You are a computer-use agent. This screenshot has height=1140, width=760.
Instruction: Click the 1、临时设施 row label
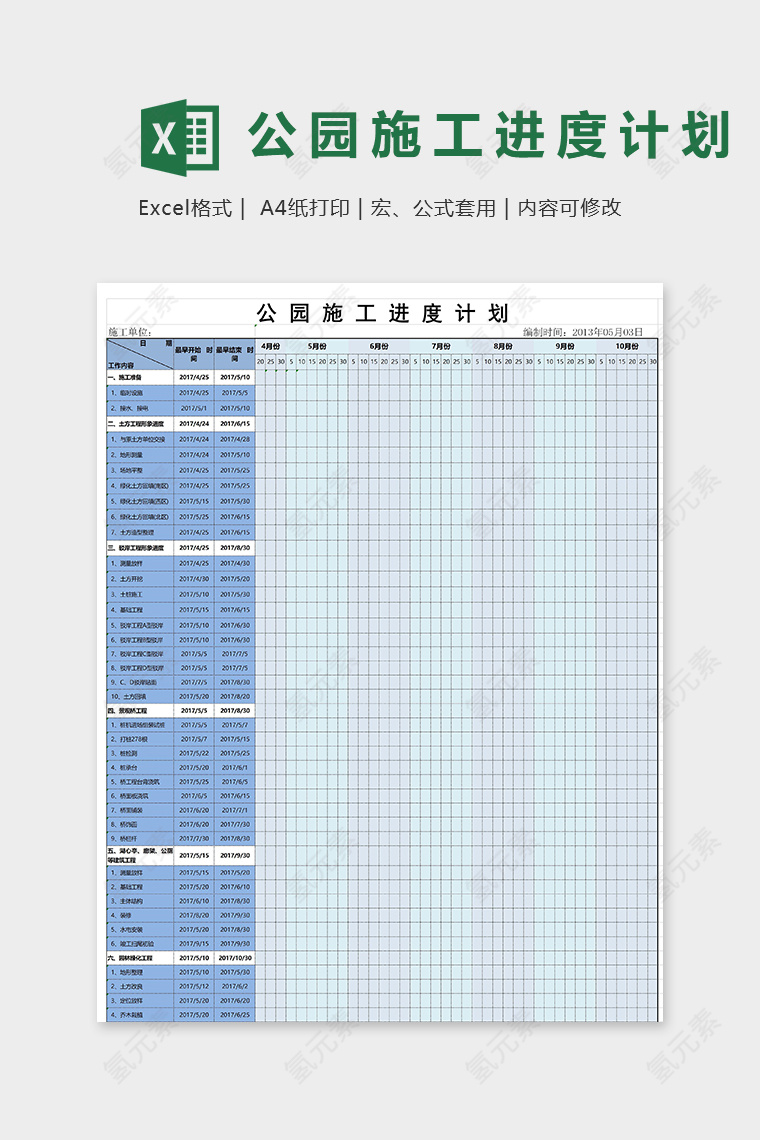pos(127,393)
